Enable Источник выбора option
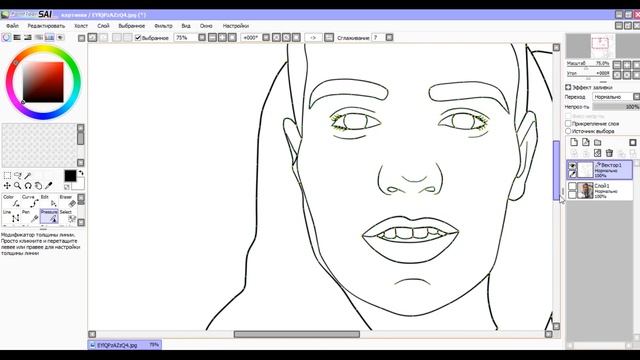The width and height of the screenshot is (640, 360). coord(568,131)
